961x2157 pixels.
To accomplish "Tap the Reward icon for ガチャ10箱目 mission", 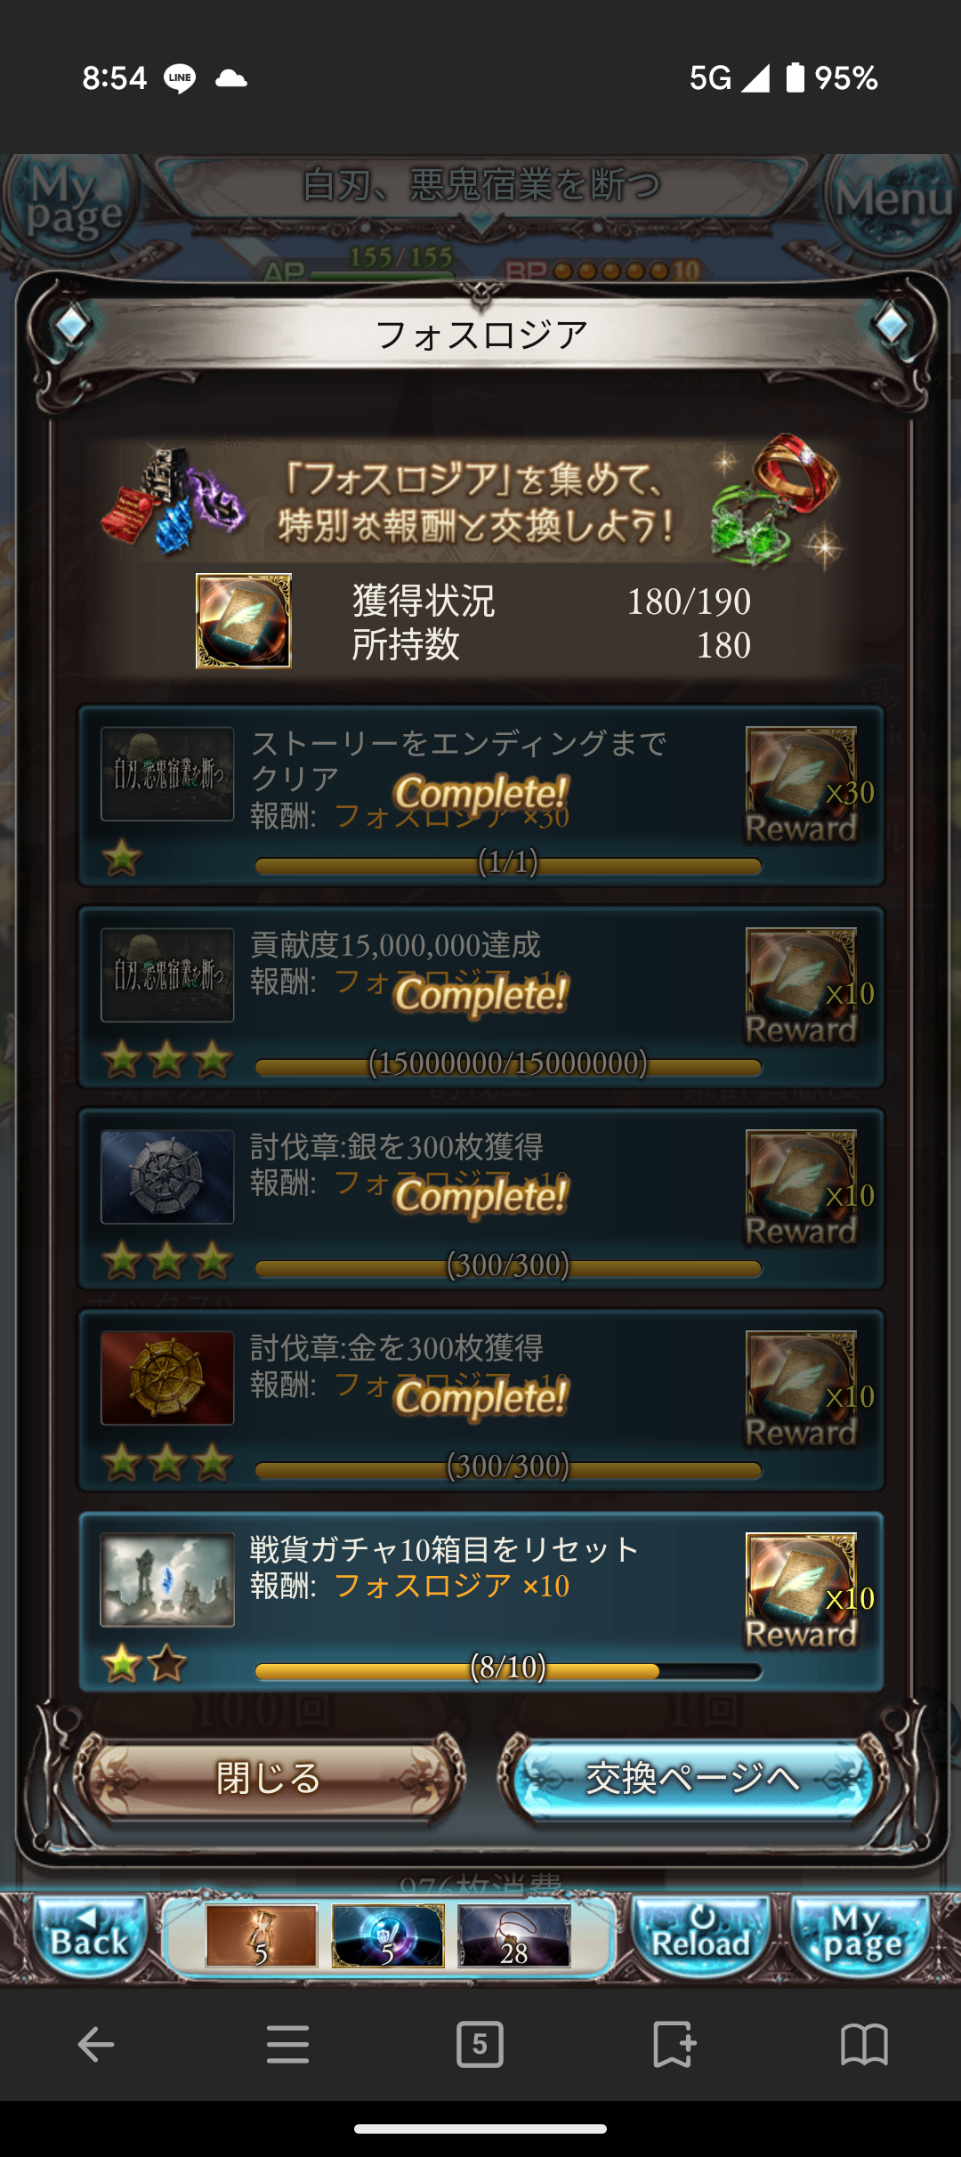I will coord(801,1591).
